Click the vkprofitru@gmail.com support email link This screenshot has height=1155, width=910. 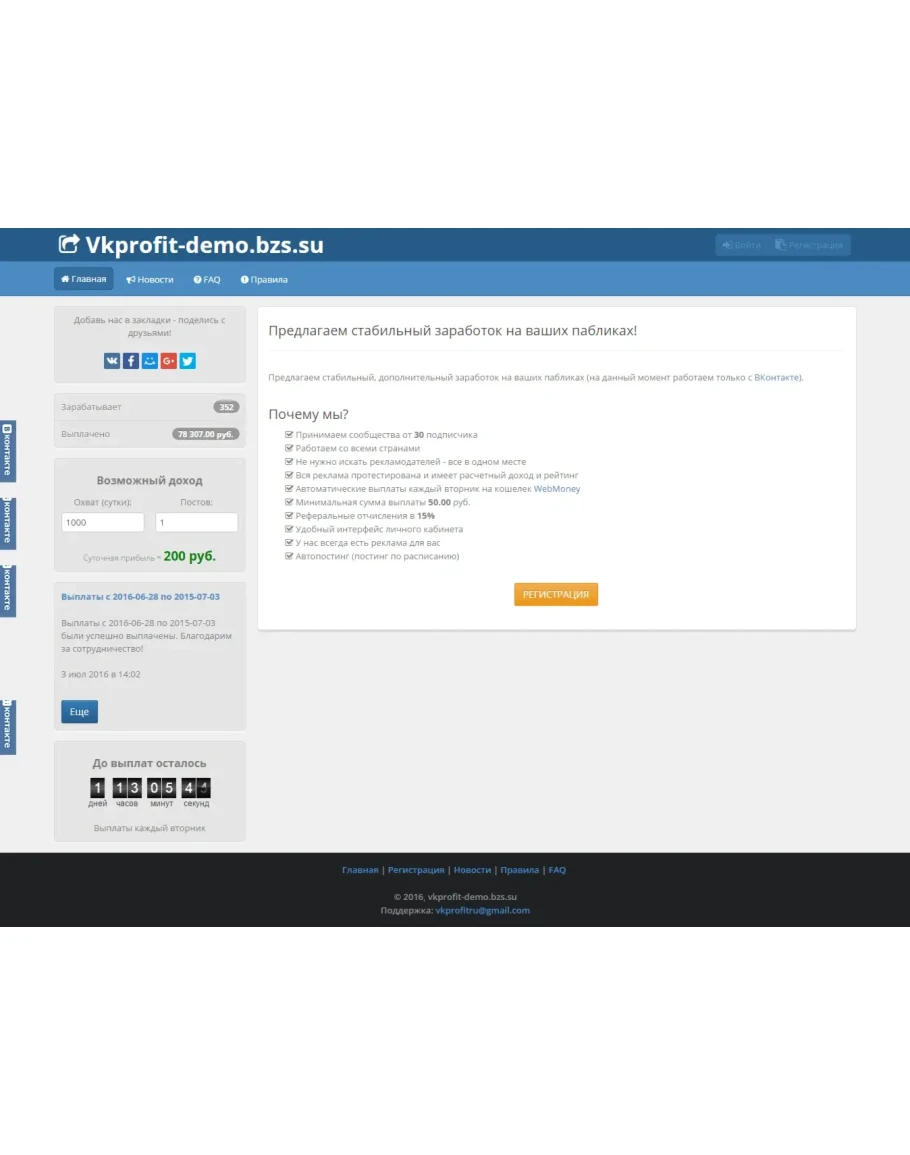(x=482, y=911)
